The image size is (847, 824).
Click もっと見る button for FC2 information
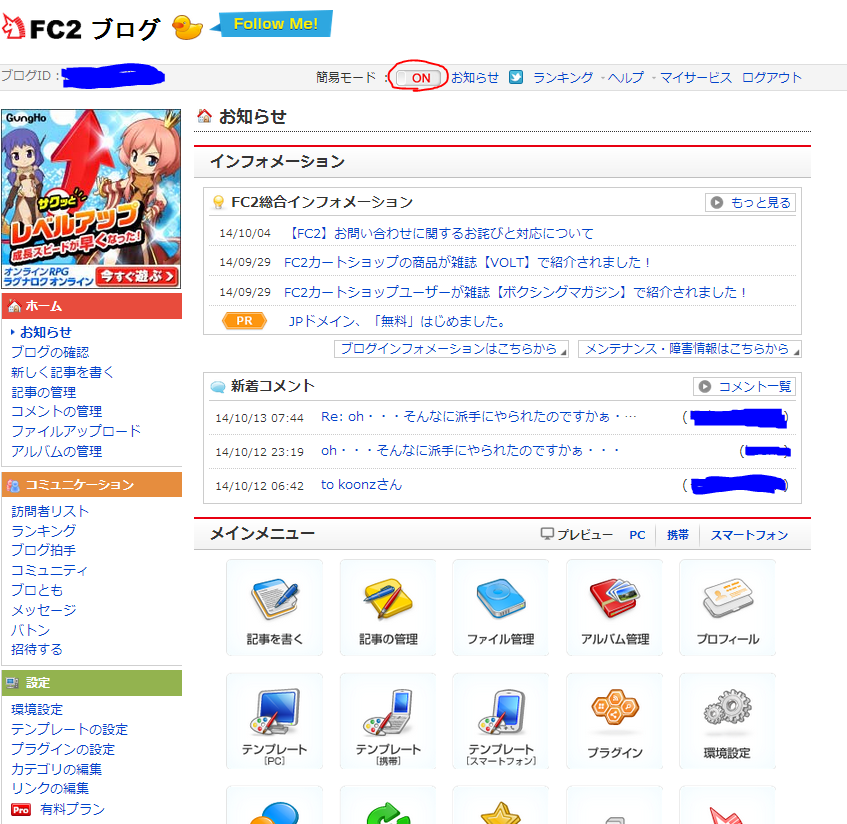pyautogui.click(x=750, y=203)
